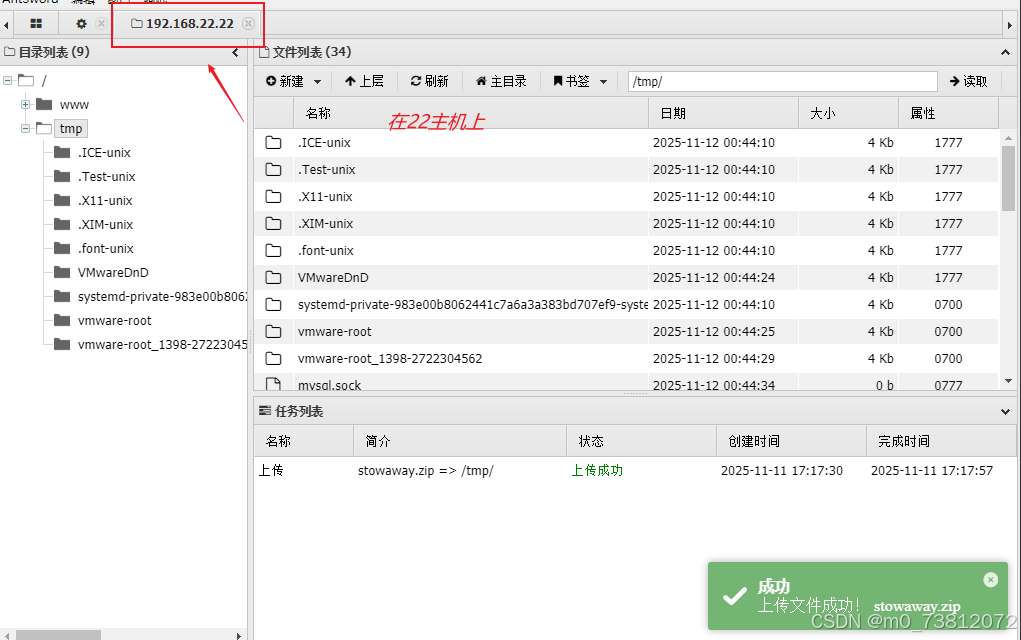
Task: Select .font-unix in the directory tree
Action: click(105, 249)
